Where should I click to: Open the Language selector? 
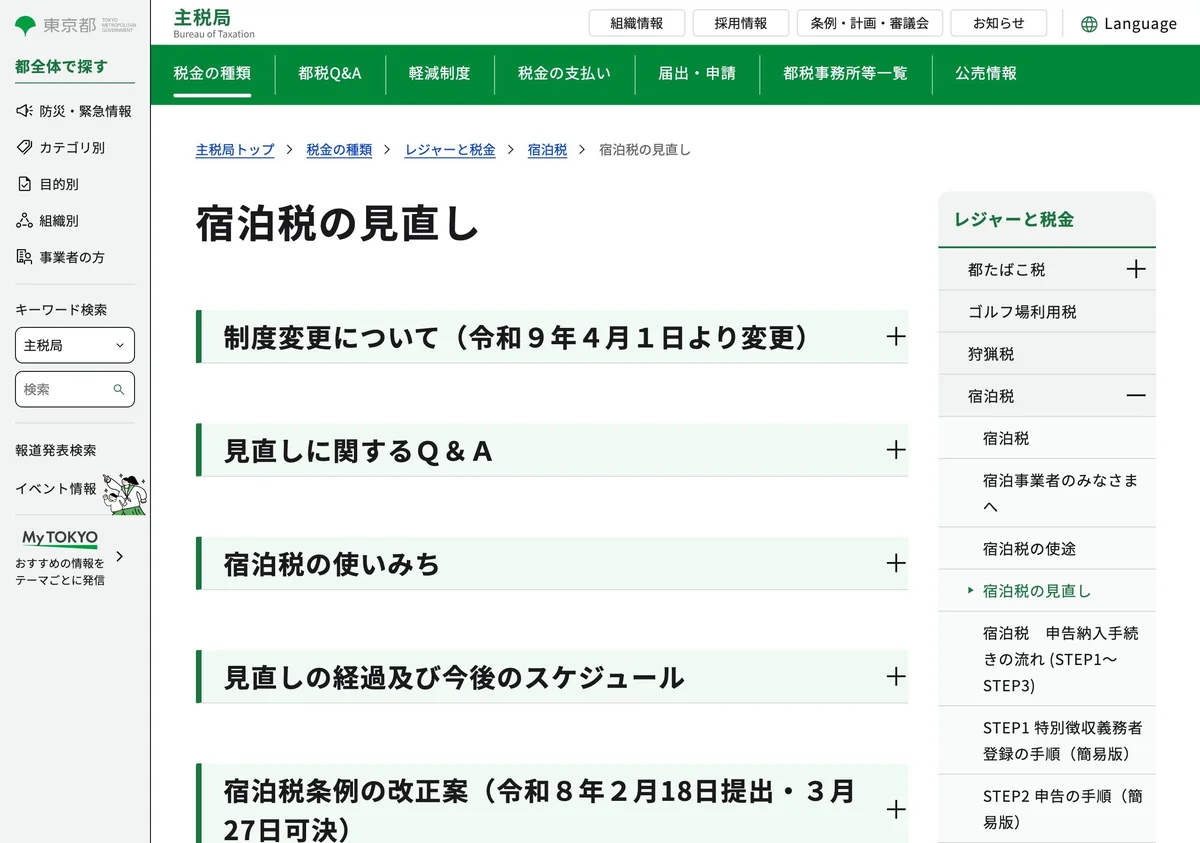(1129, 24)
